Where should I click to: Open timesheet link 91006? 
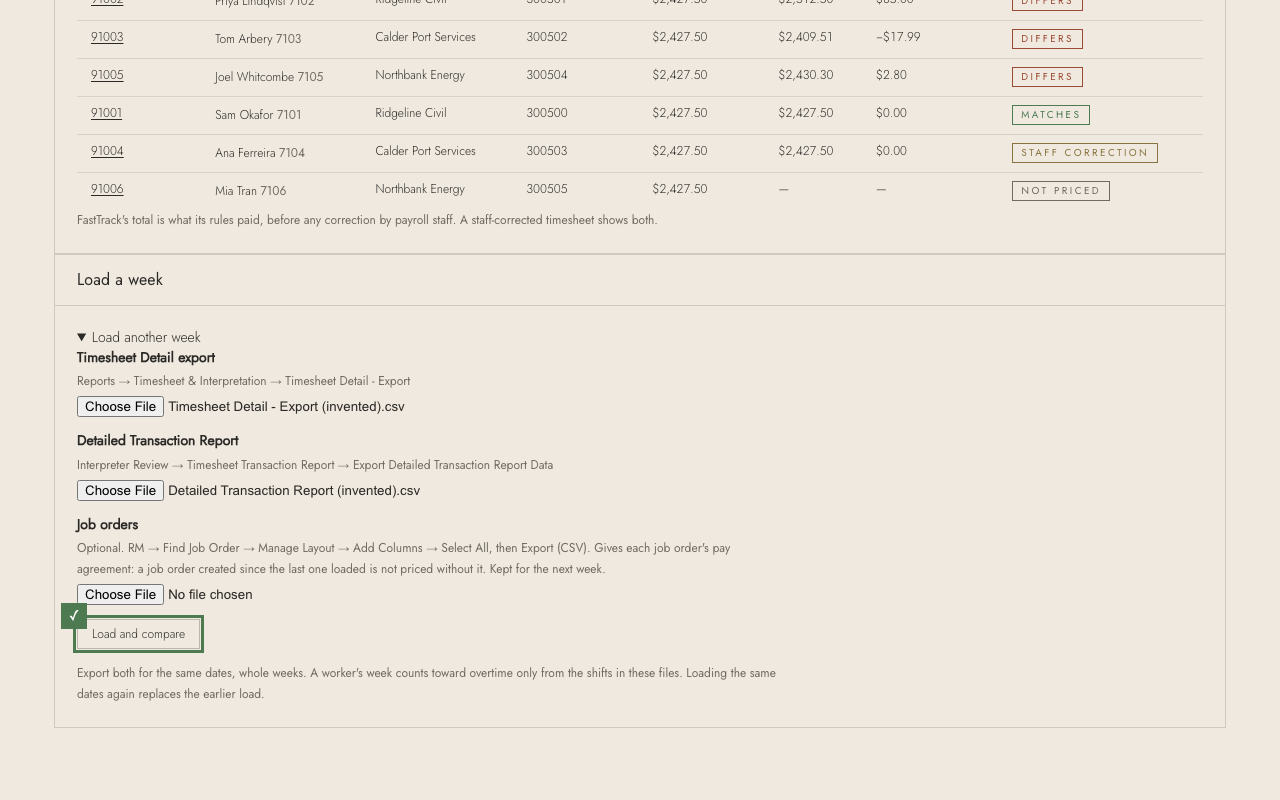107,189
